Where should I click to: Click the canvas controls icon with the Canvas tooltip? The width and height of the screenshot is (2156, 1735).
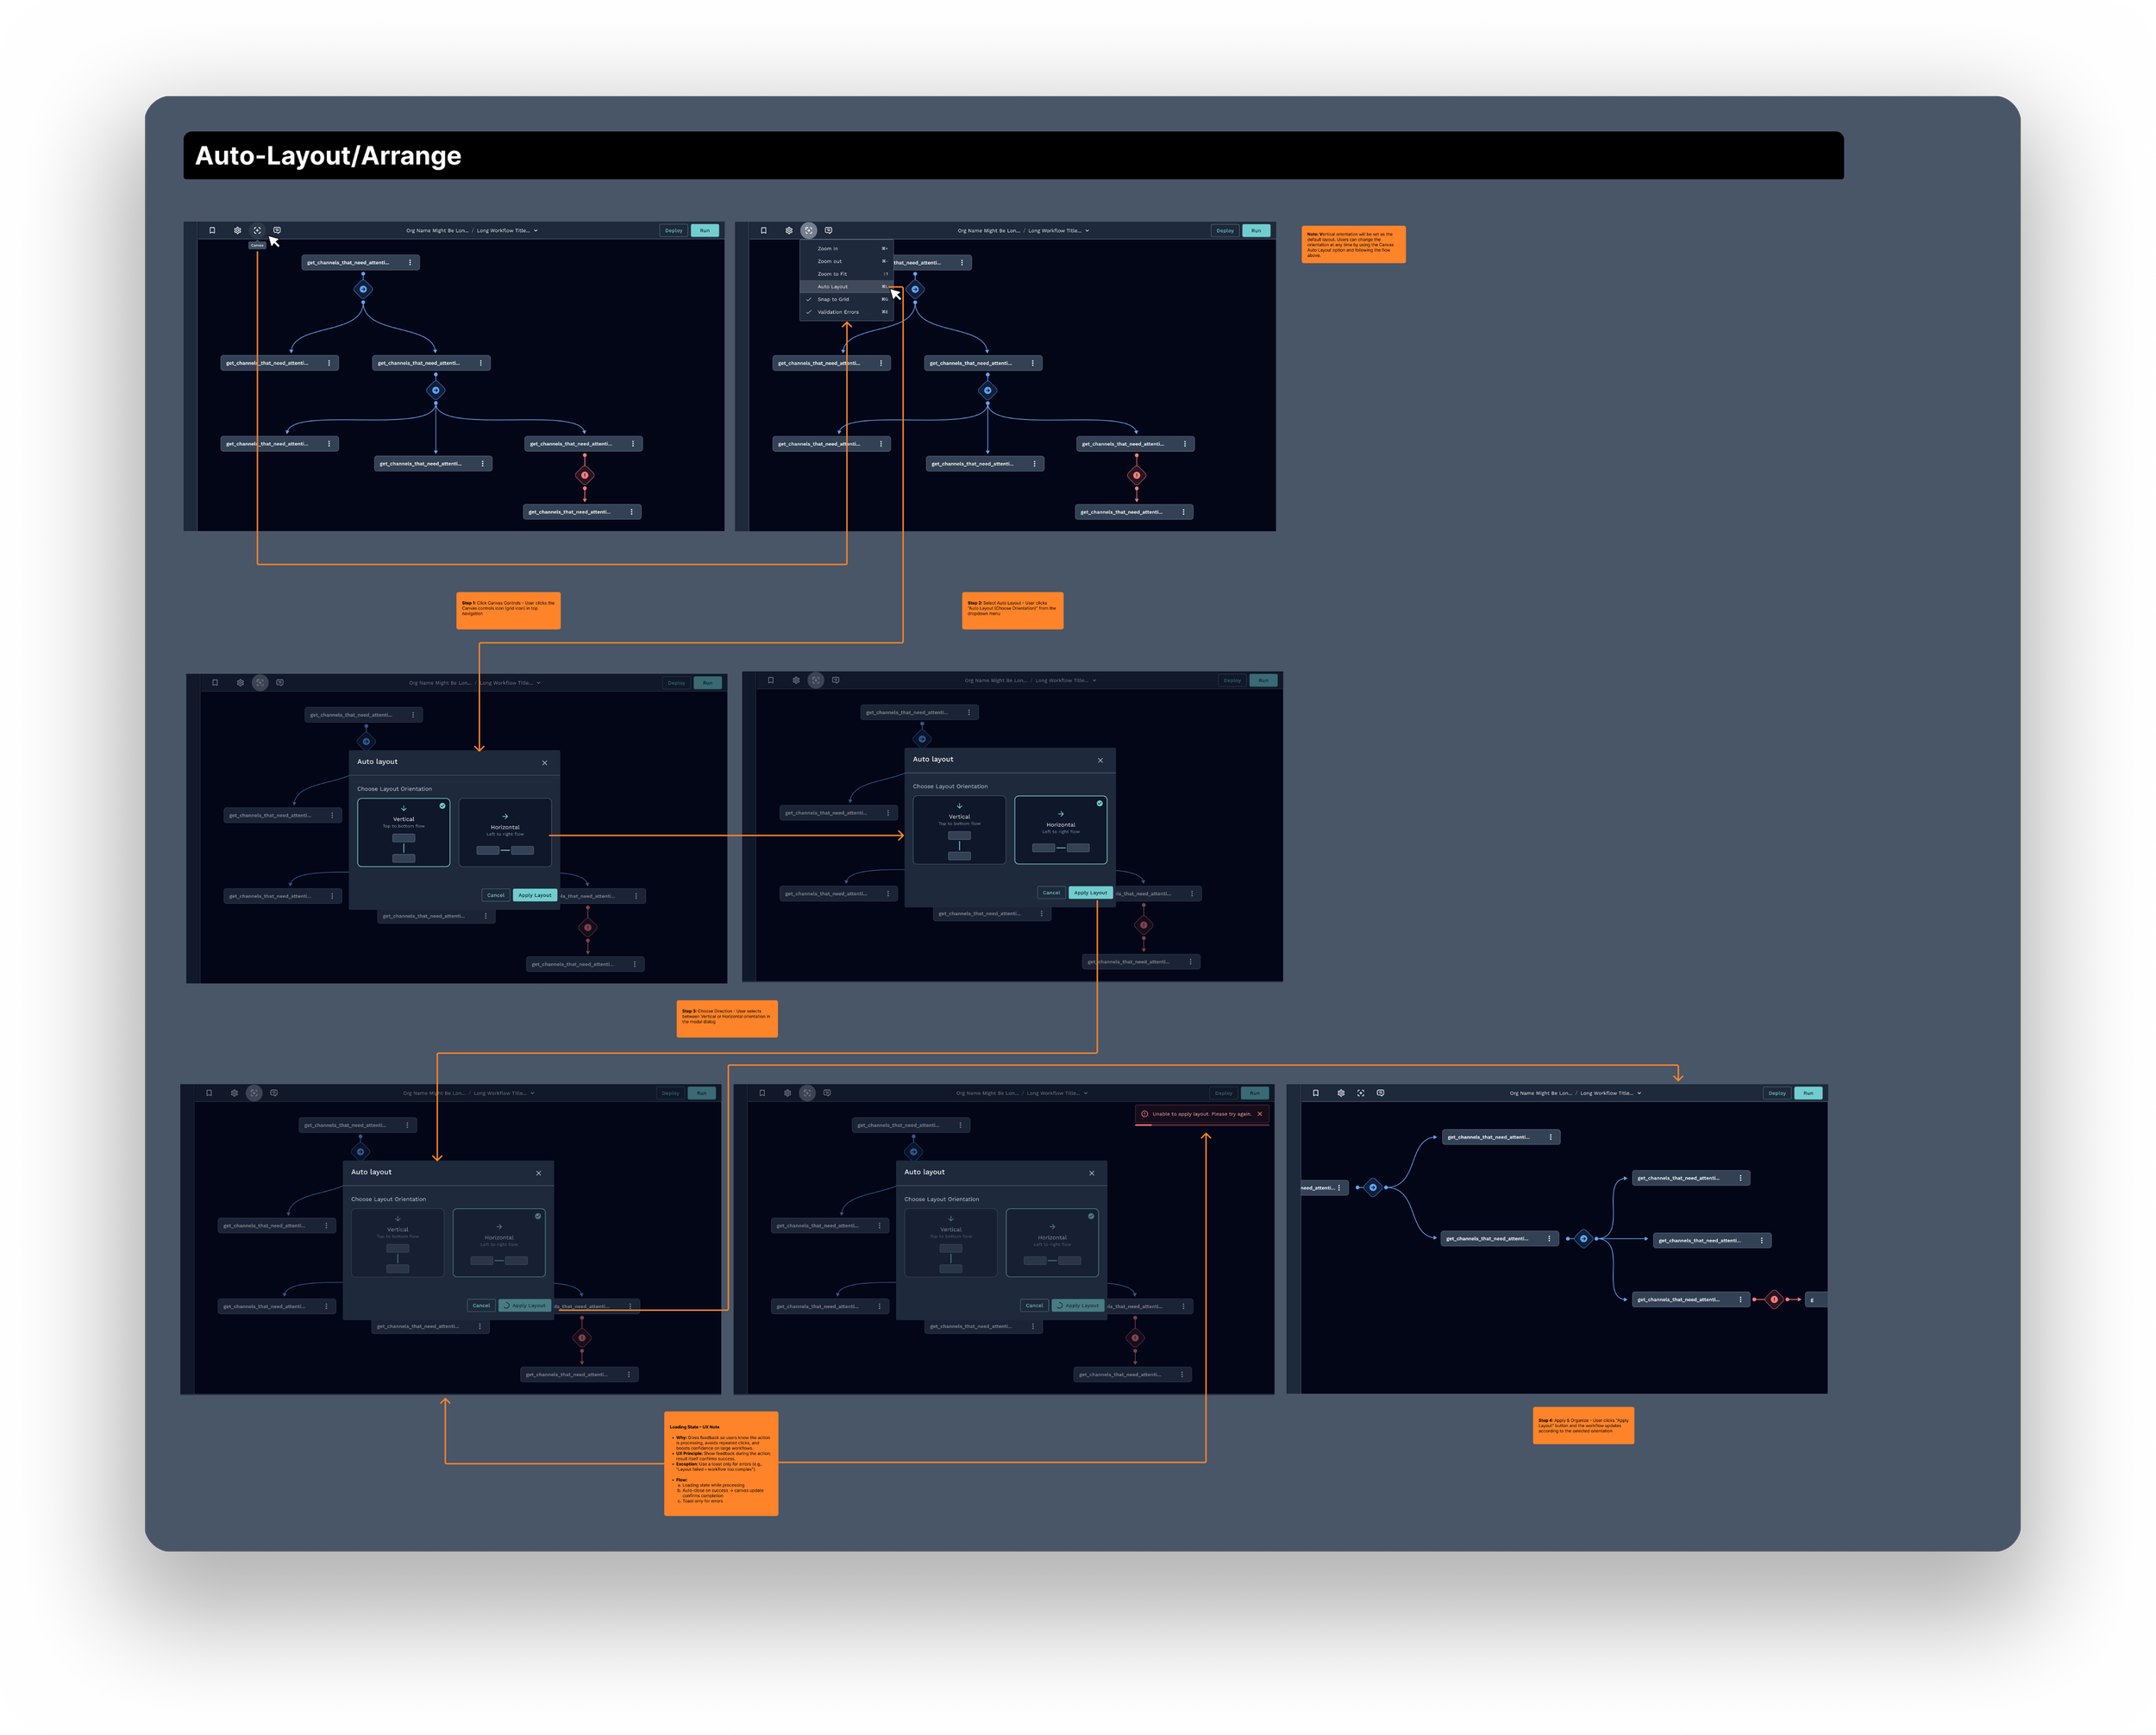pyautogui.click(x=257, y=230)
